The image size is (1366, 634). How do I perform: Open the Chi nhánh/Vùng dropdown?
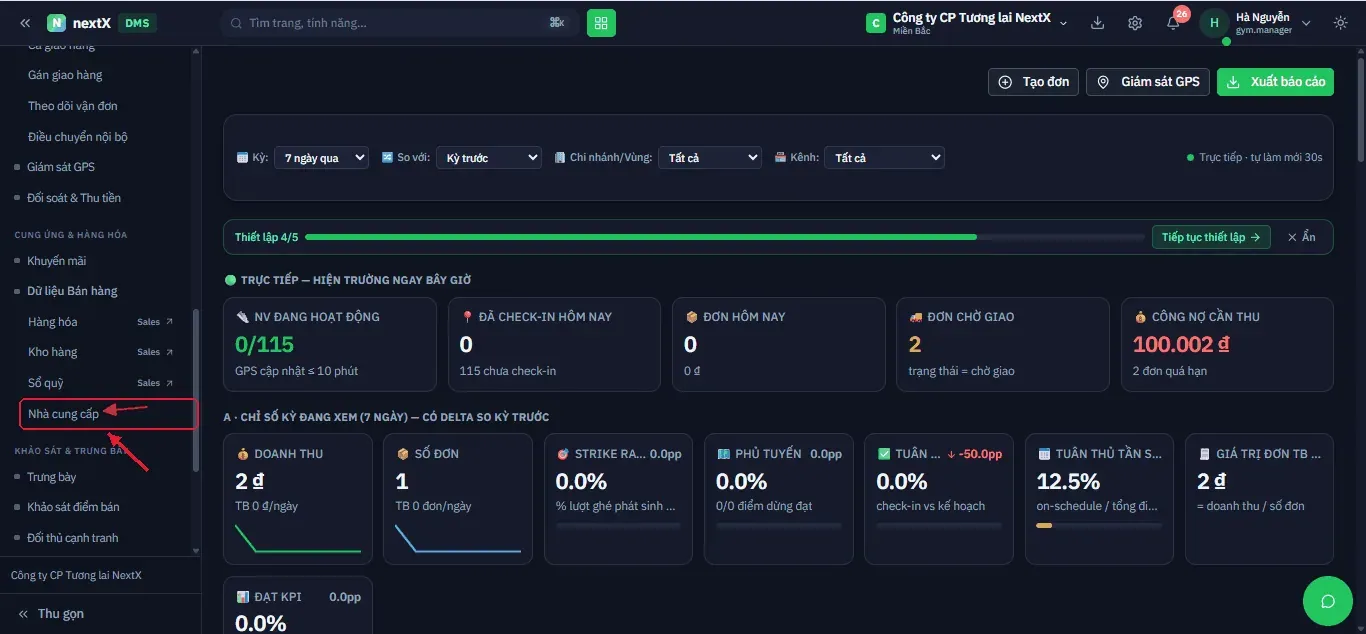(710, 158)
